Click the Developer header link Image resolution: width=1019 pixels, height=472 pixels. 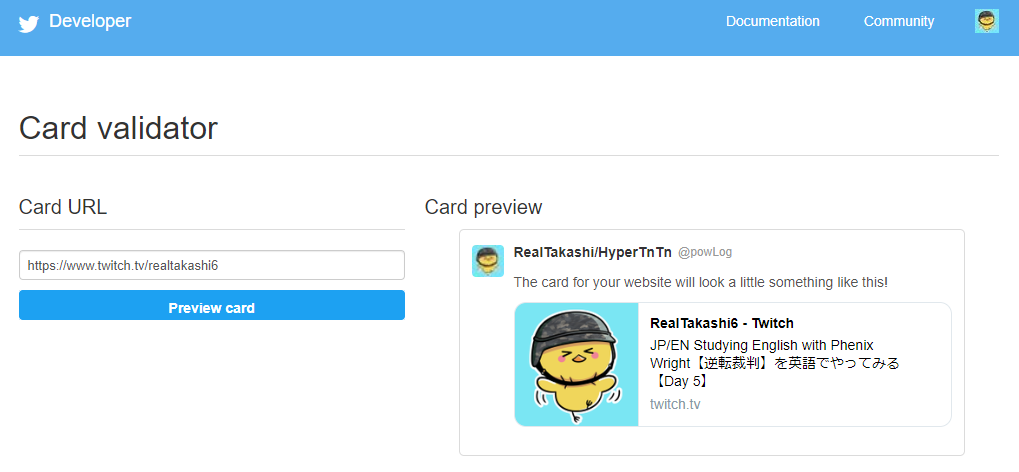[90, 21]
